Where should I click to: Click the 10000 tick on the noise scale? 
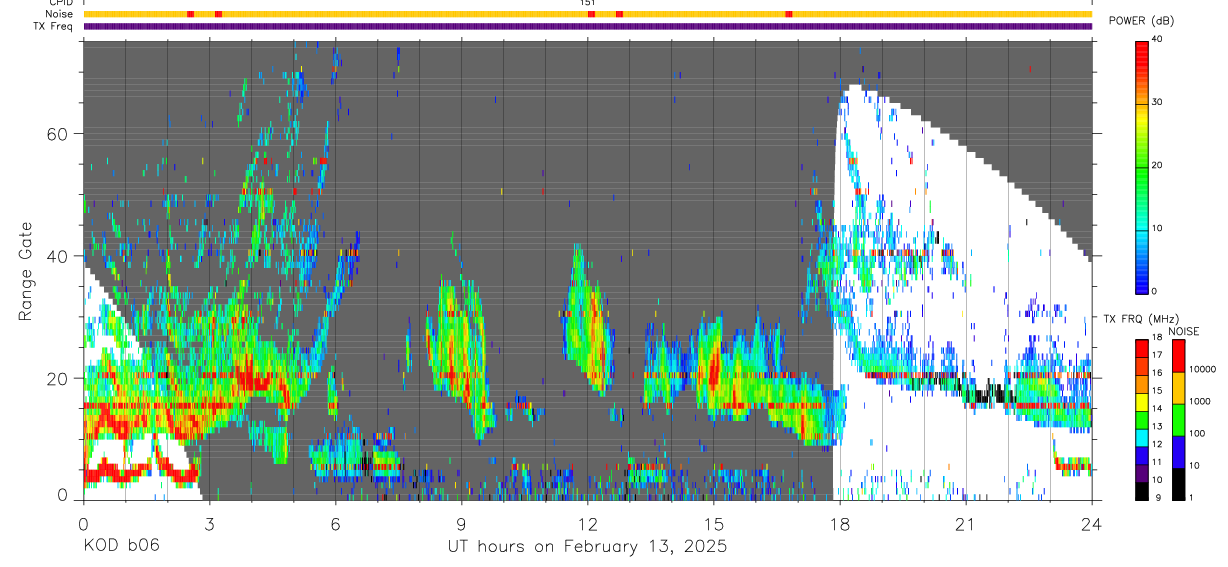(x=1204, y=369)
